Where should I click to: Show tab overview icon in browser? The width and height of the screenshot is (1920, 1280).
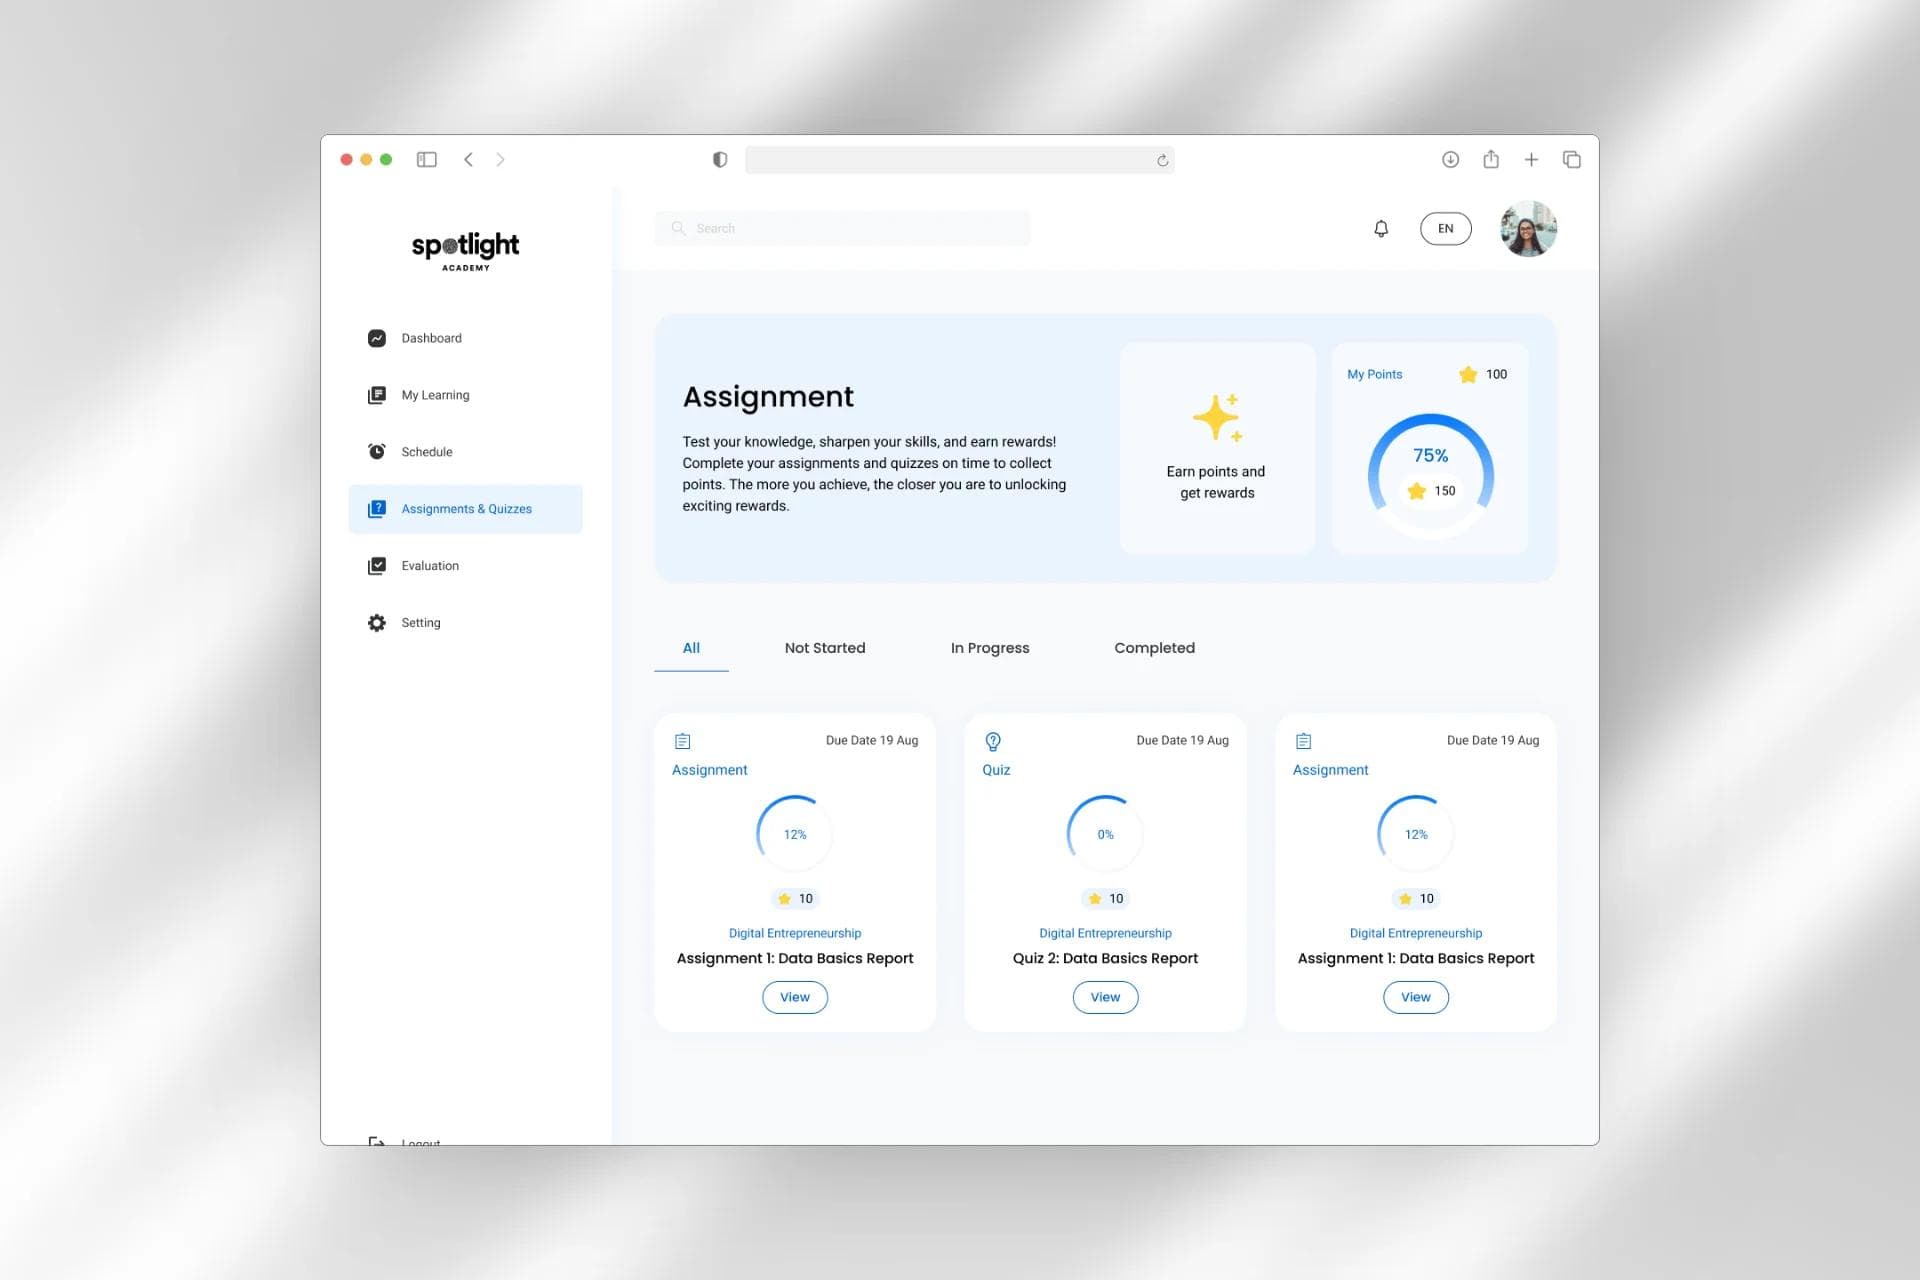point(1572,160)
